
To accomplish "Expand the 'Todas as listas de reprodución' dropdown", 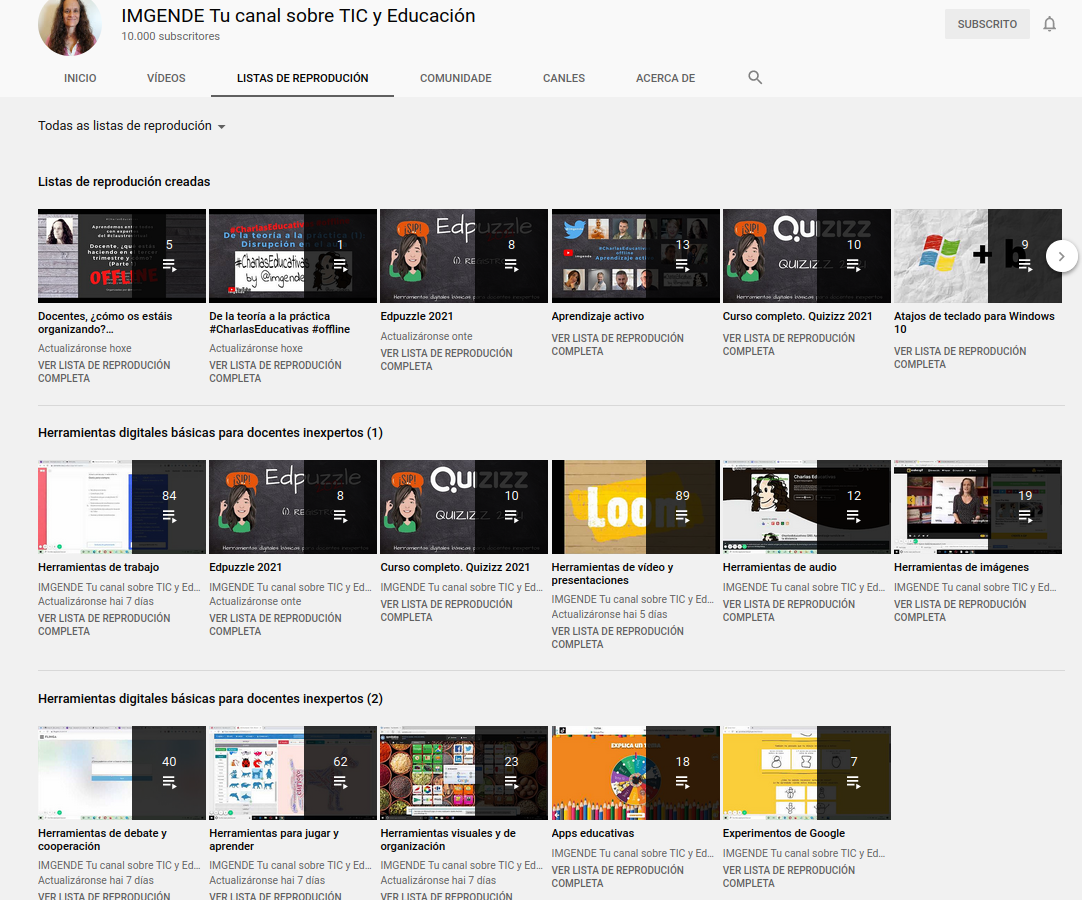I will pos(131,126).
